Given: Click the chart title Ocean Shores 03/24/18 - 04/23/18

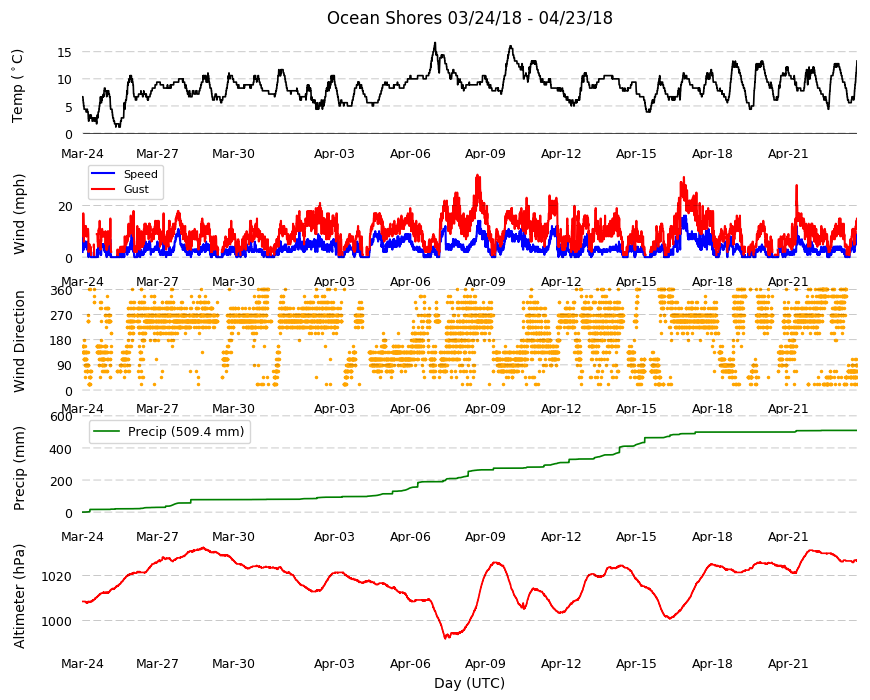Looking at the screenshot, I should [469, 18].
